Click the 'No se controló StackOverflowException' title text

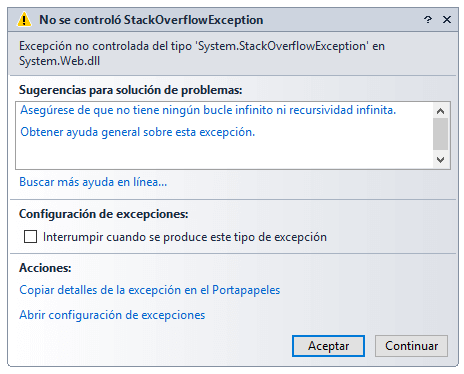click(151, 20)
